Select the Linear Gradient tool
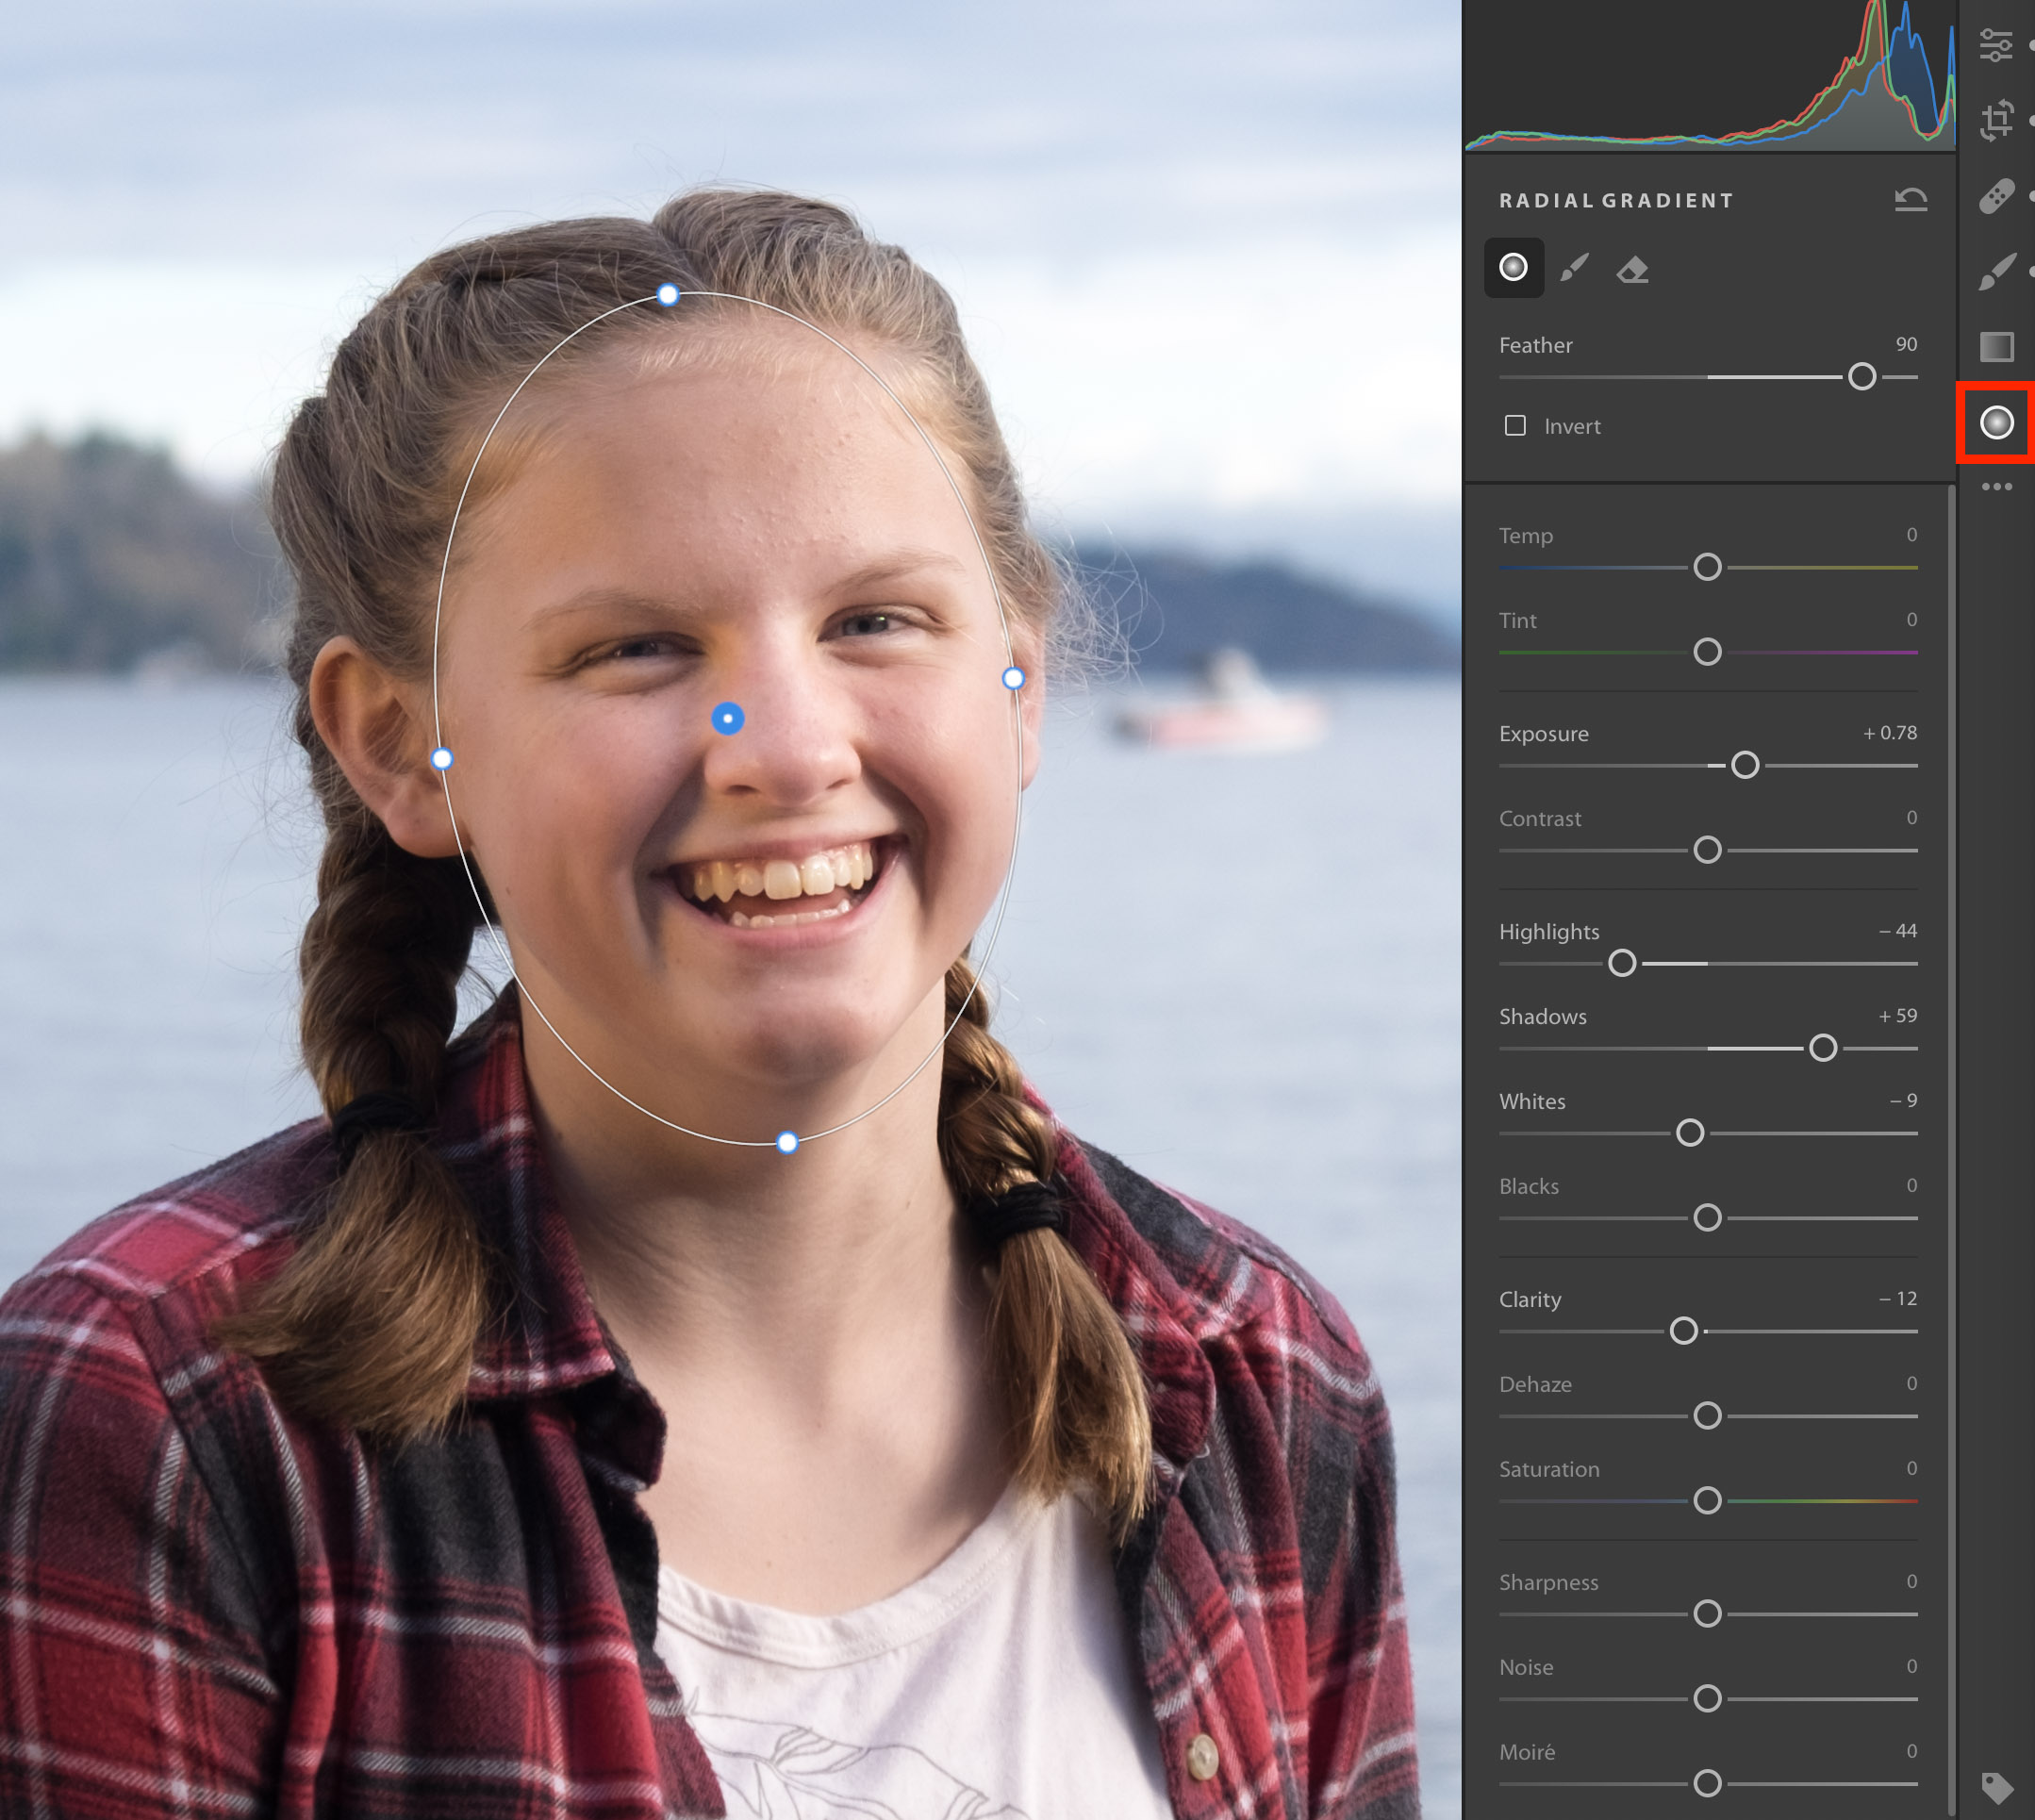The width and height of the screenshot is (2035, 1820). pyautogui.click(x=1996, y=347)
